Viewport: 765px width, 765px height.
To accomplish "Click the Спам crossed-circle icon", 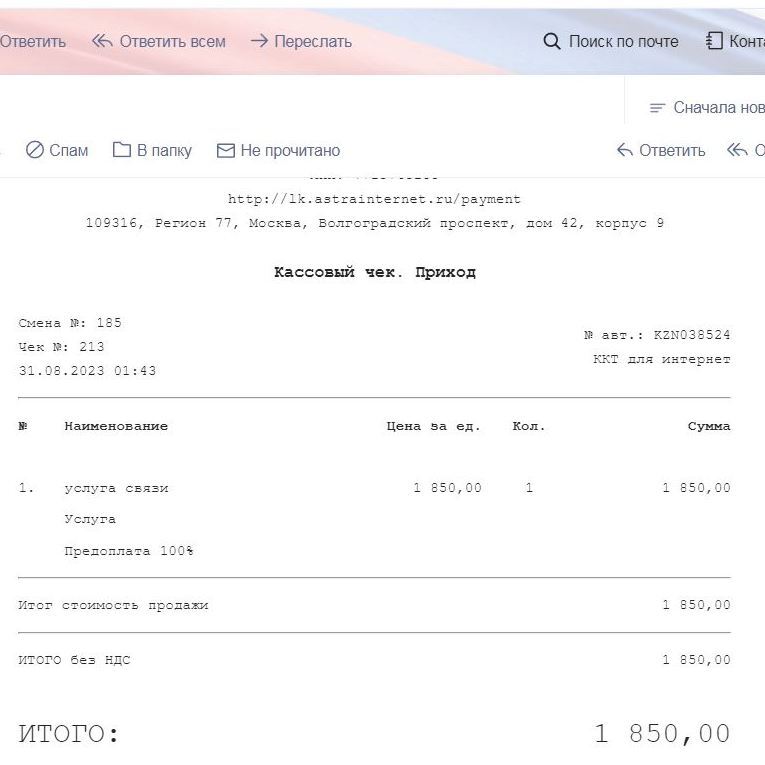I will pyautogui.click(x=35, y=150).
